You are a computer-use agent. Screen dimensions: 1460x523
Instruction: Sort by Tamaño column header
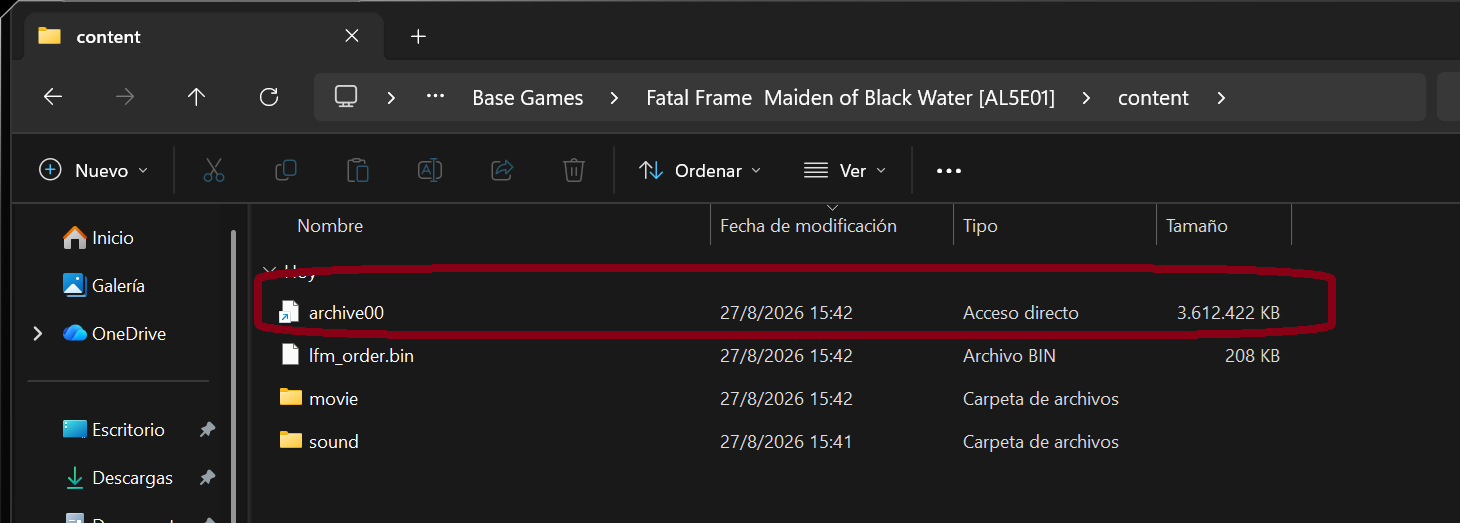pos(1196,226)
